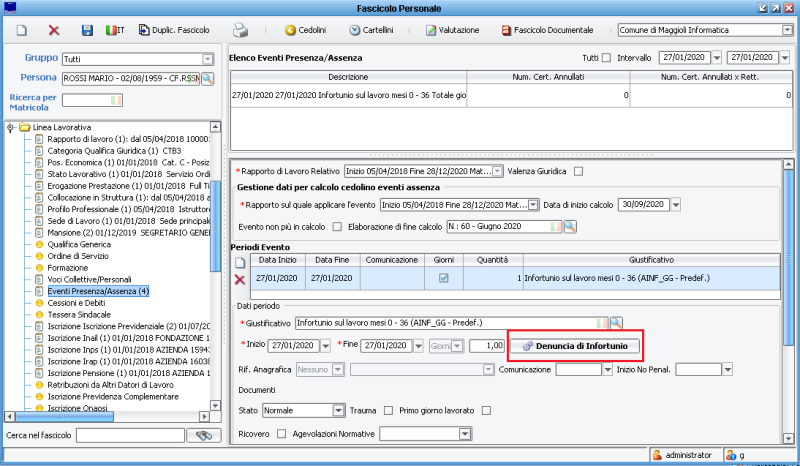
Task: Check the Primo giorno lavorato box
Action: pyautogui.click(x=487, y=410)
